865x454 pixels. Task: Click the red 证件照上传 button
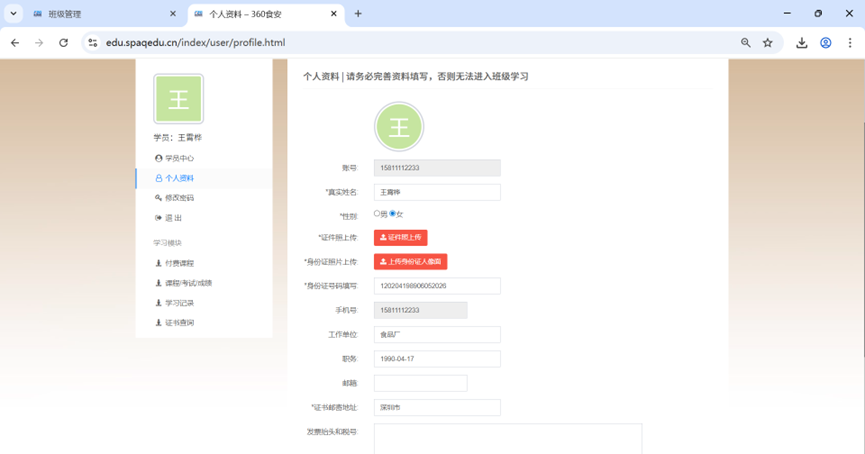[400, 237]
